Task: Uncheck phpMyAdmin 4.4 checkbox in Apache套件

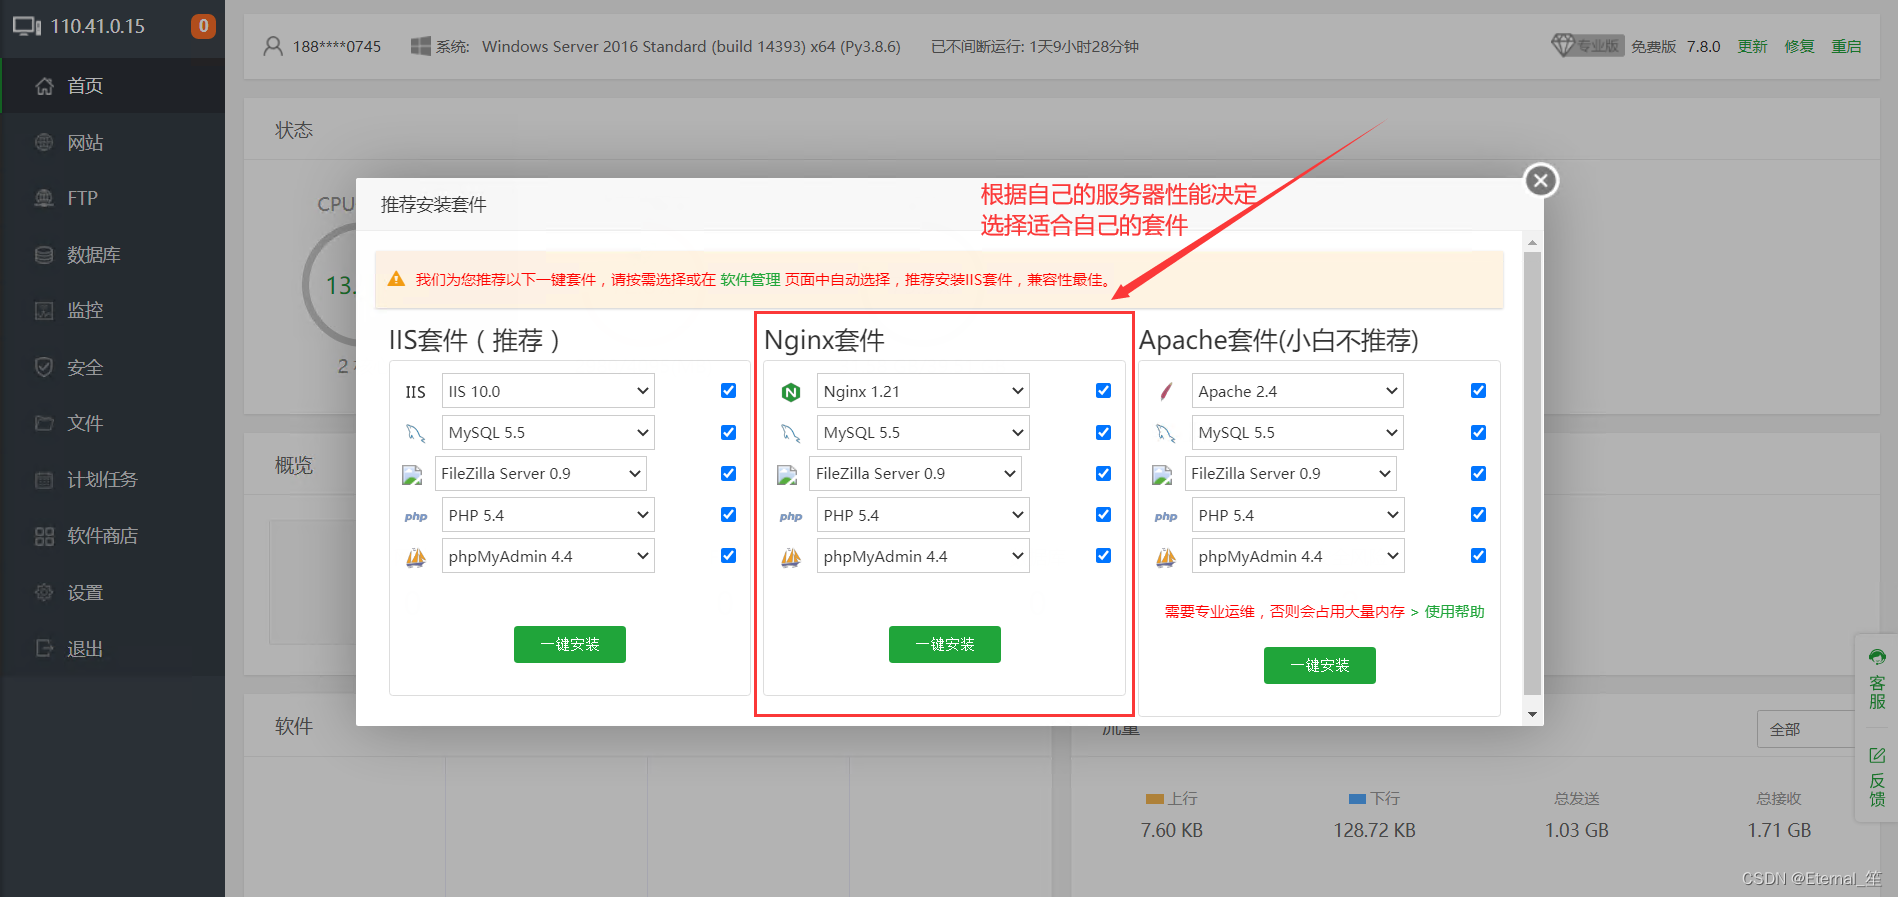Action: [1479, 555]
